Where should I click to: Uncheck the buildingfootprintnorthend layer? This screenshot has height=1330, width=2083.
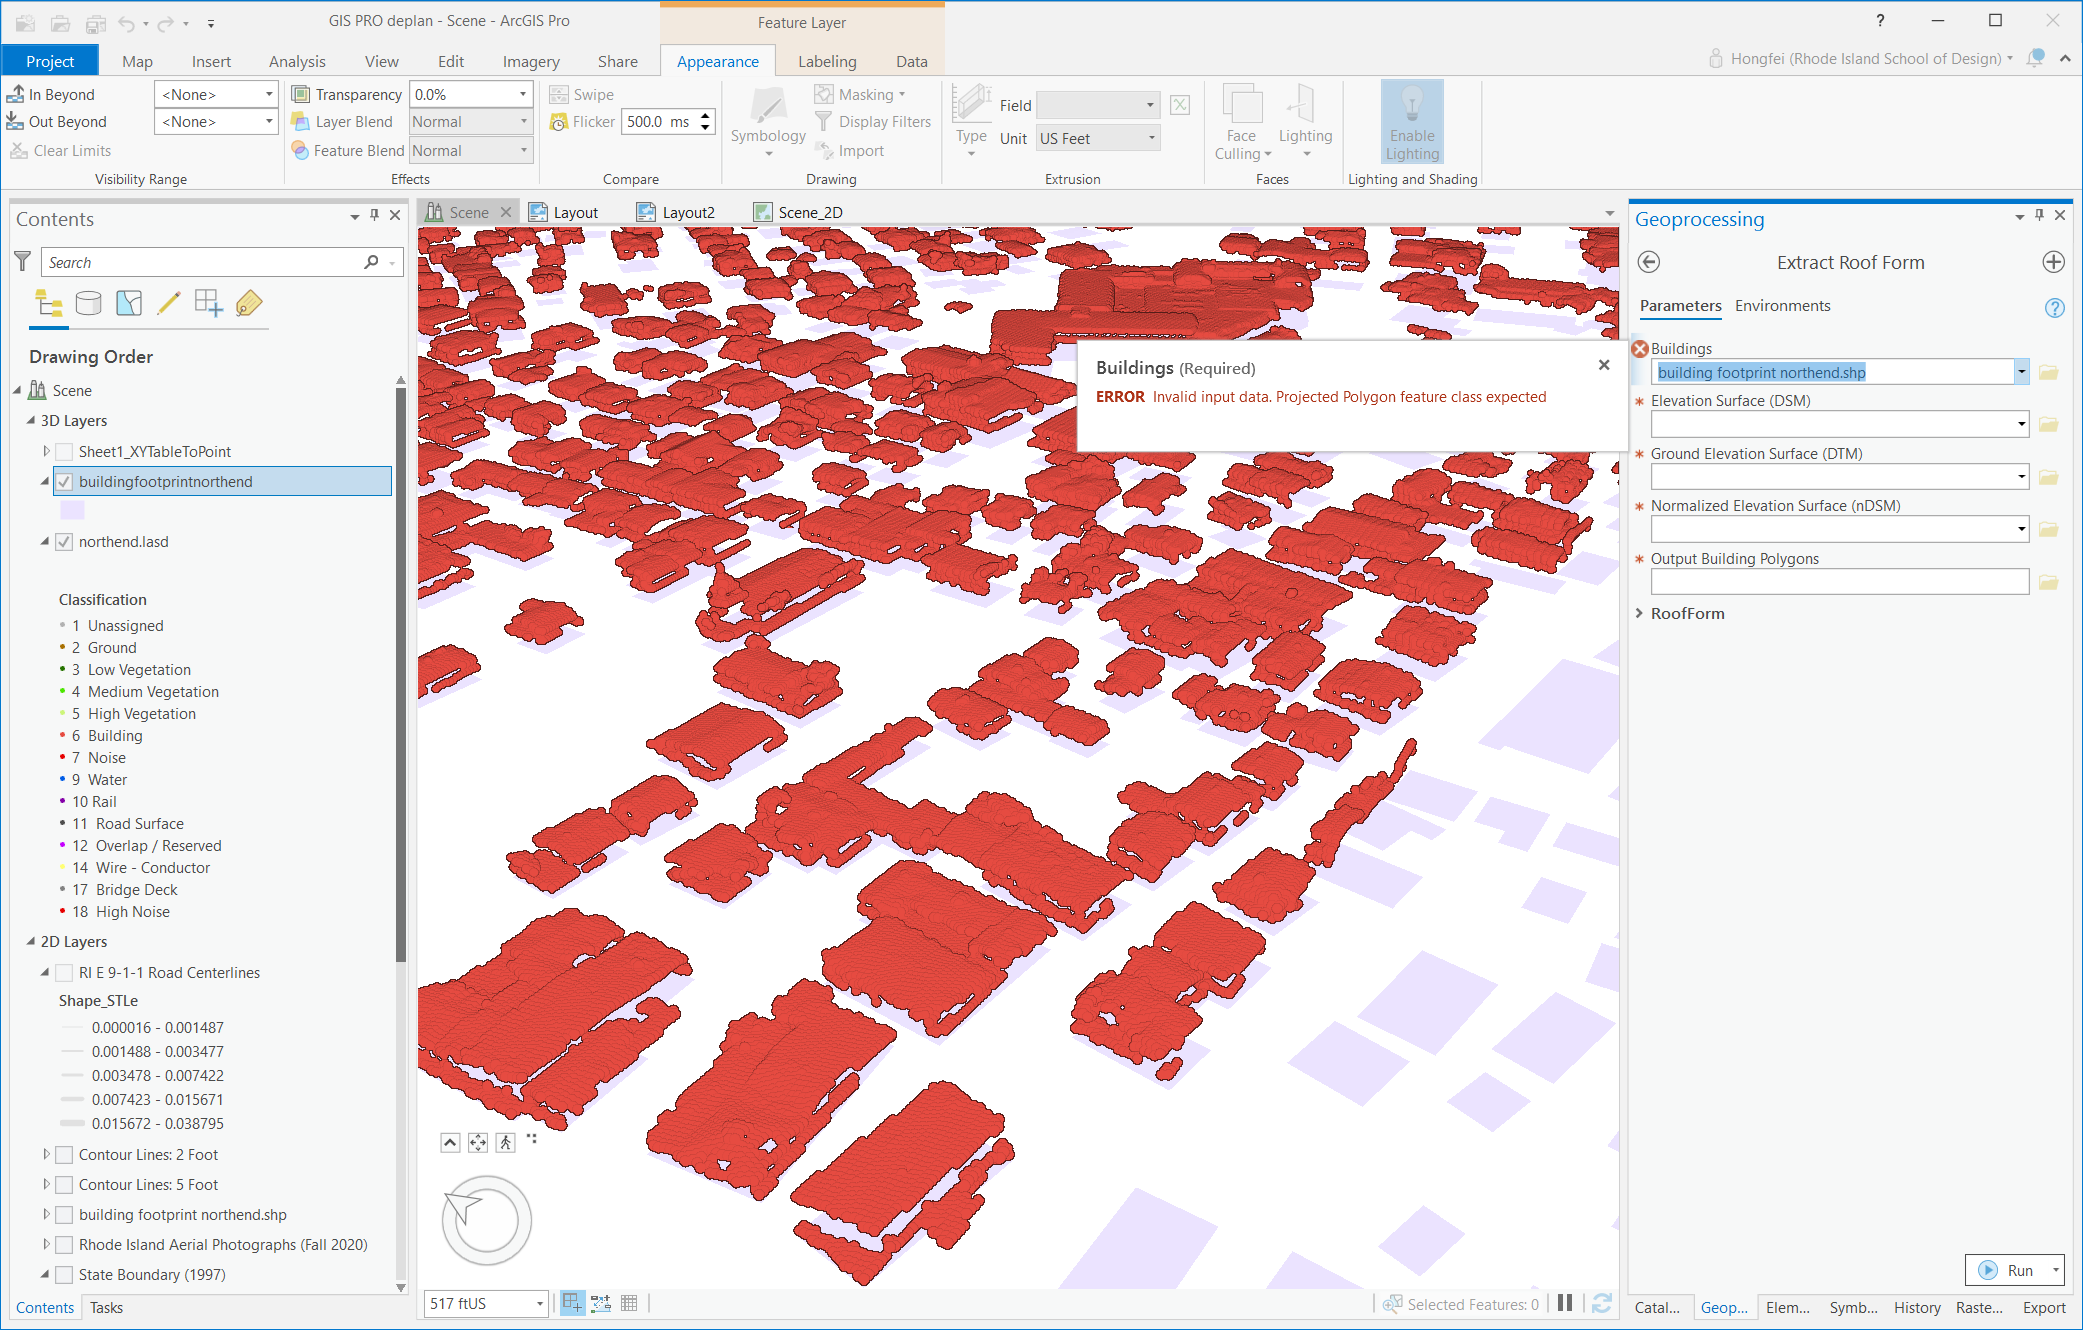[64, 482]
